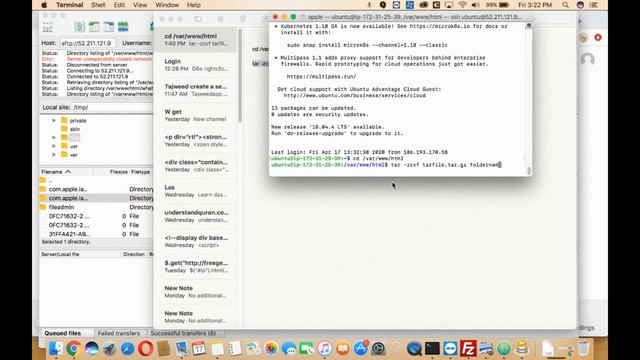Open Siri from the Dock
Screen dimensions: 640x360
[91, 348]
